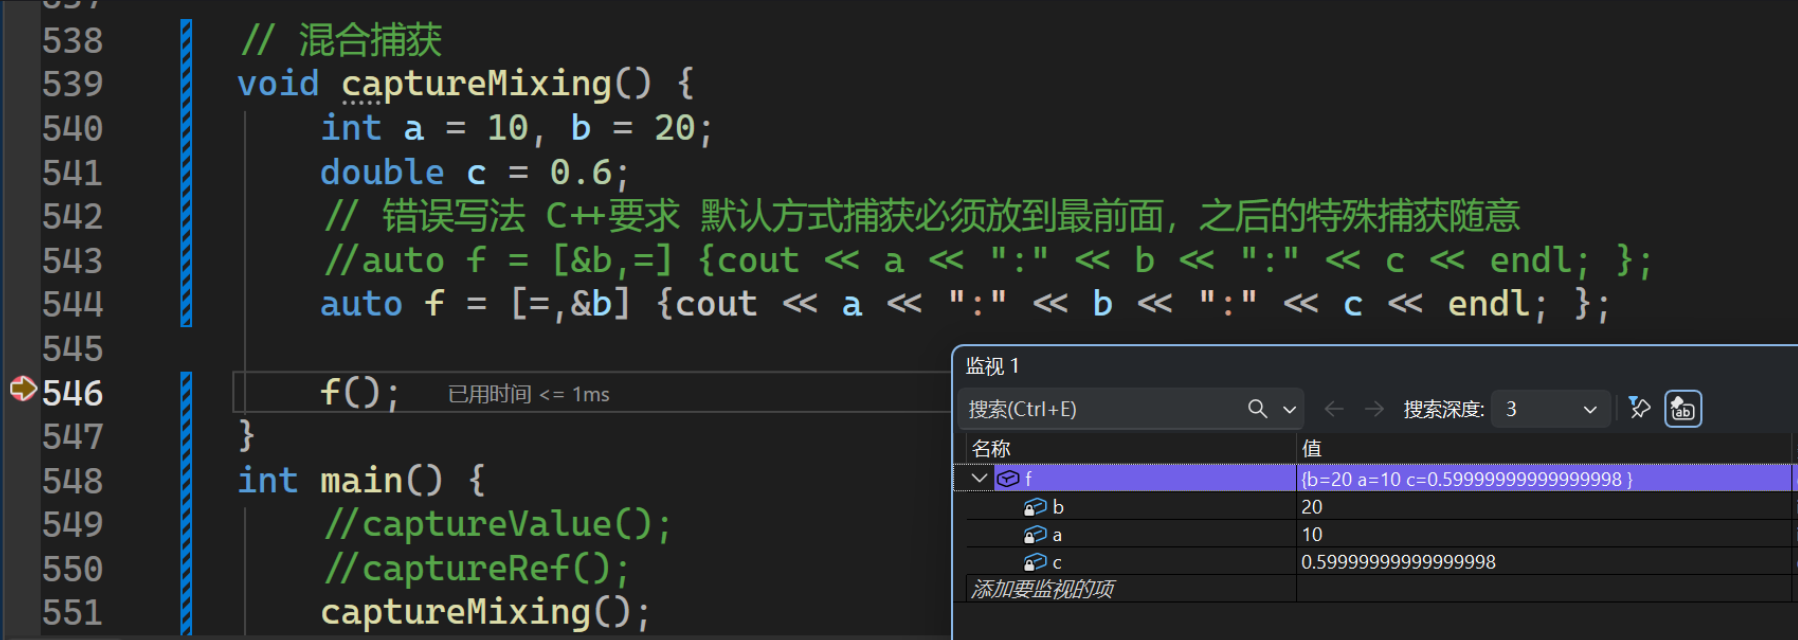Click the f(); call on line 546
This screenshot has height=640, width=1798.
(359, 392)
